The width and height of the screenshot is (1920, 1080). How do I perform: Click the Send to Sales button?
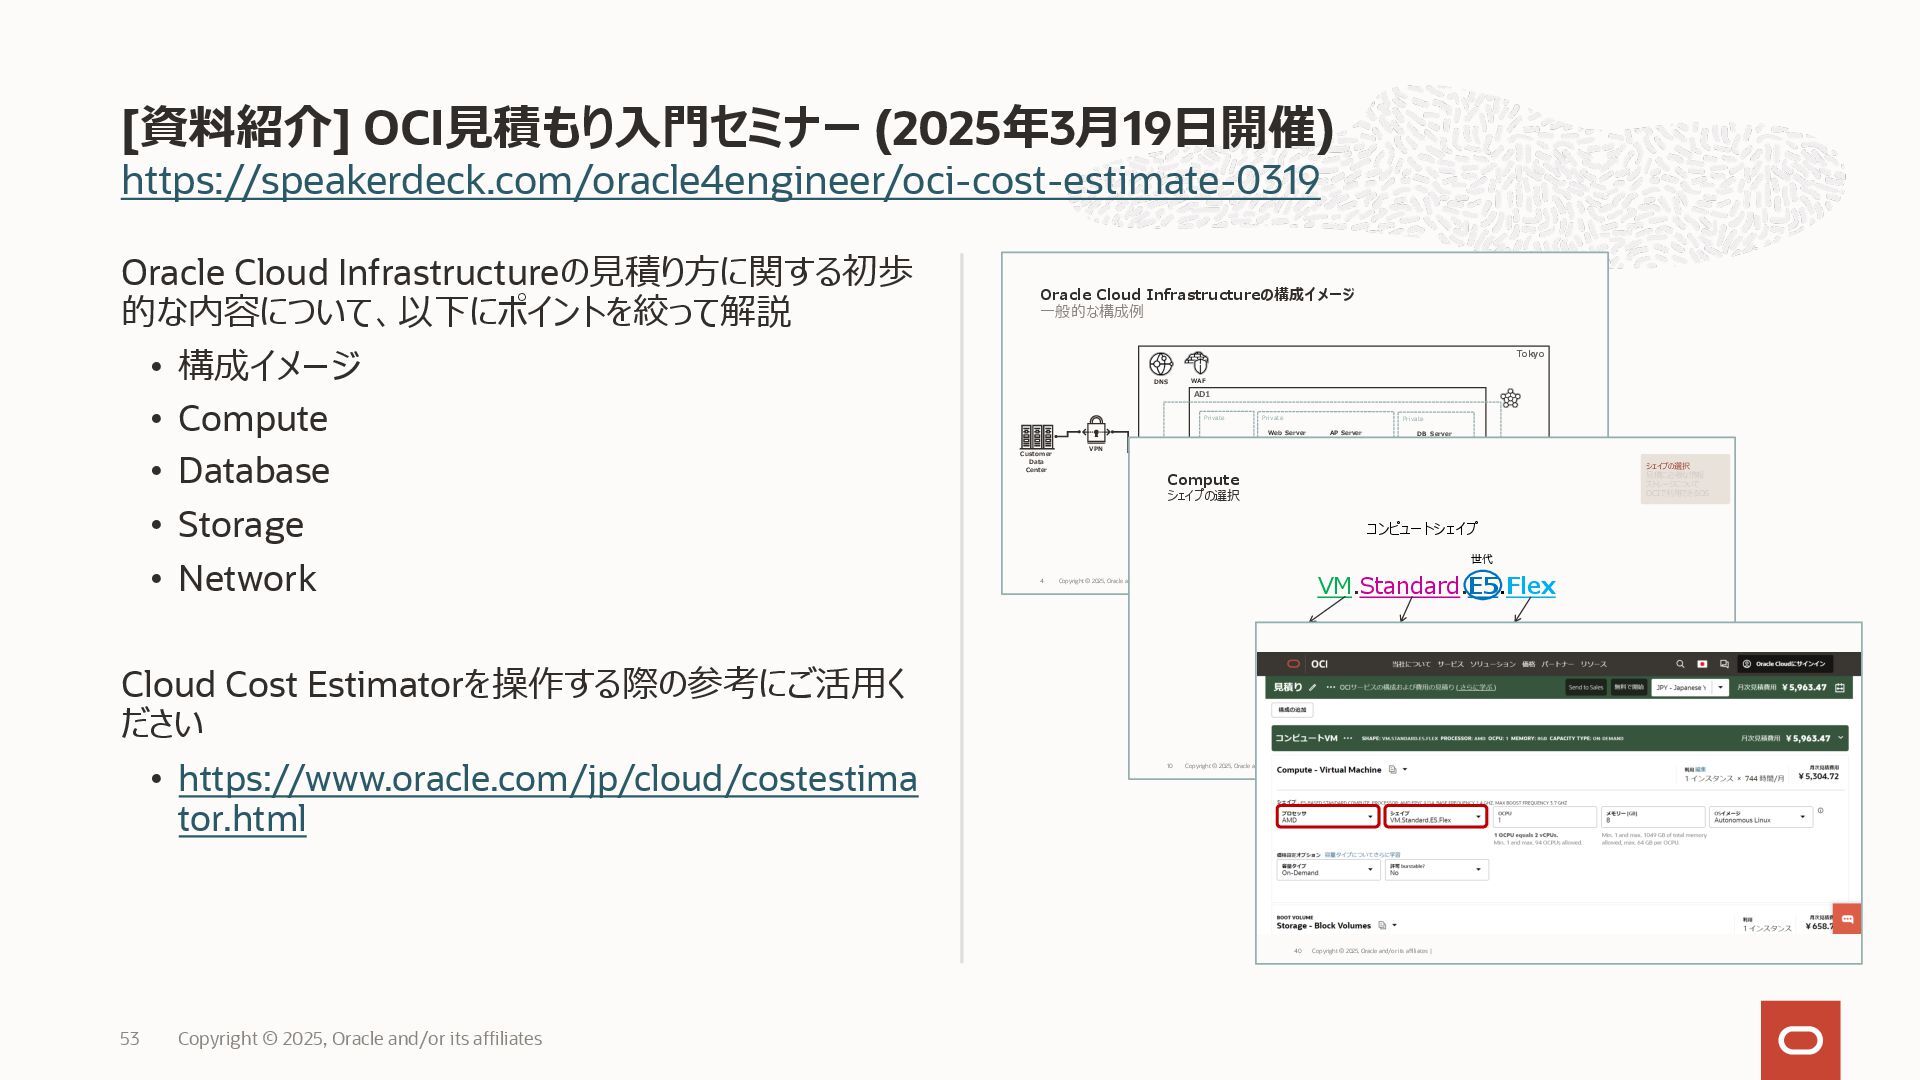[1585, 688]
